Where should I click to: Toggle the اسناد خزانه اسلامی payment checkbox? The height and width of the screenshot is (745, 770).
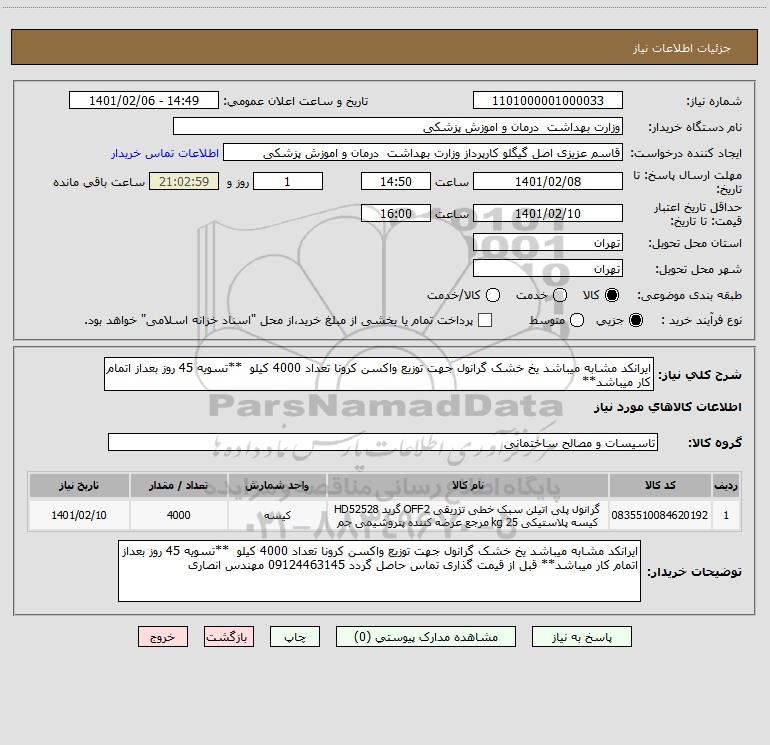(x=485, y=320)
